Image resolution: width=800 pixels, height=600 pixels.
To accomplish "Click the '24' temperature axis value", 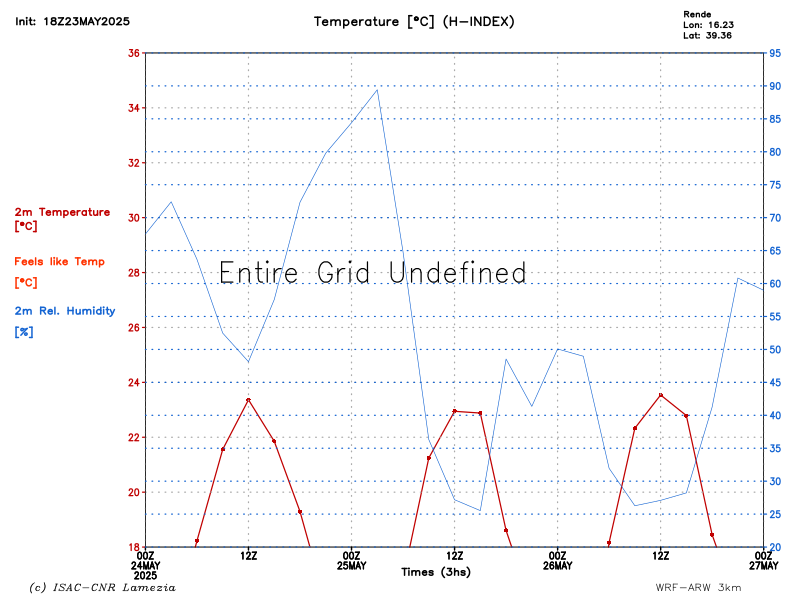I will [x=134, y=383].
